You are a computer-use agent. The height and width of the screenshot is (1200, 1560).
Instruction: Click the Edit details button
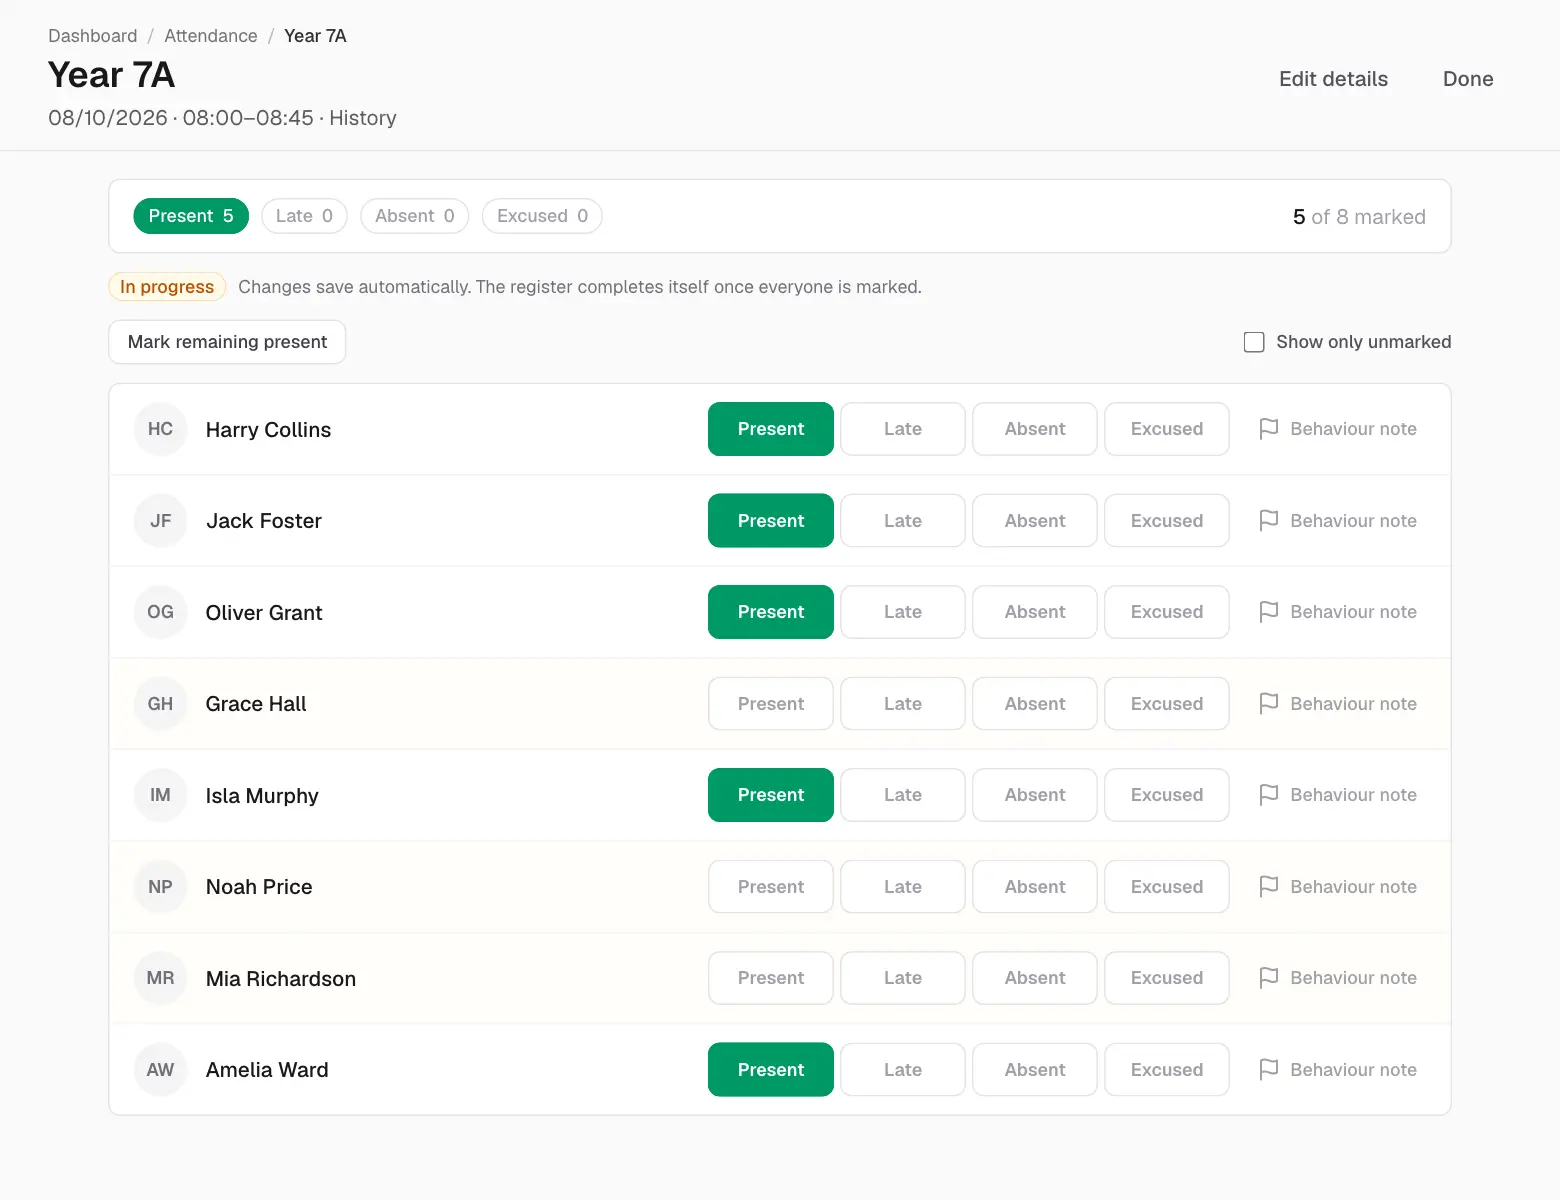pos(1333,79)
